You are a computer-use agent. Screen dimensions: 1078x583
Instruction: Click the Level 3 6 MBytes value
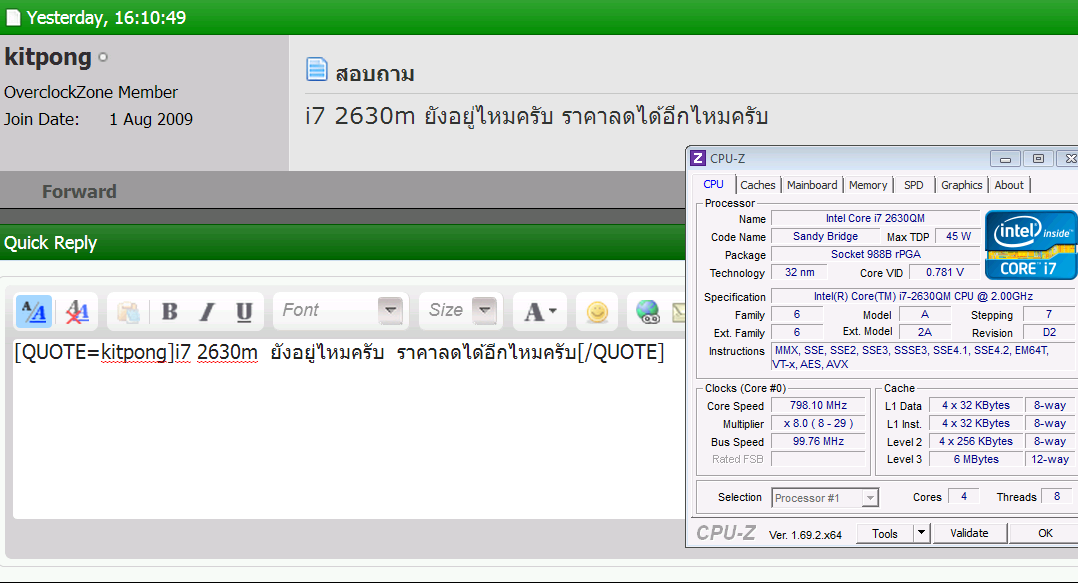976,459
